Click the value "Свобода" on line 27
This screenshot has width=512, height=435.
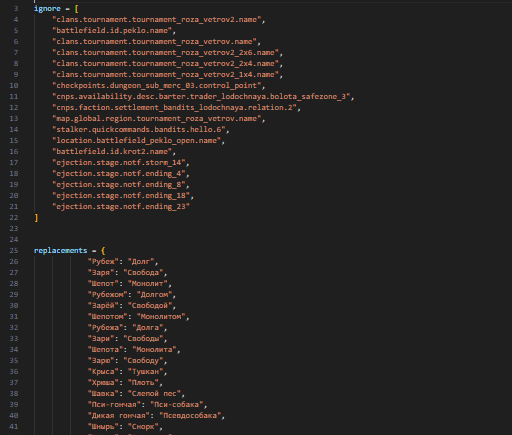pyautogui.click(x=143, y=273)
